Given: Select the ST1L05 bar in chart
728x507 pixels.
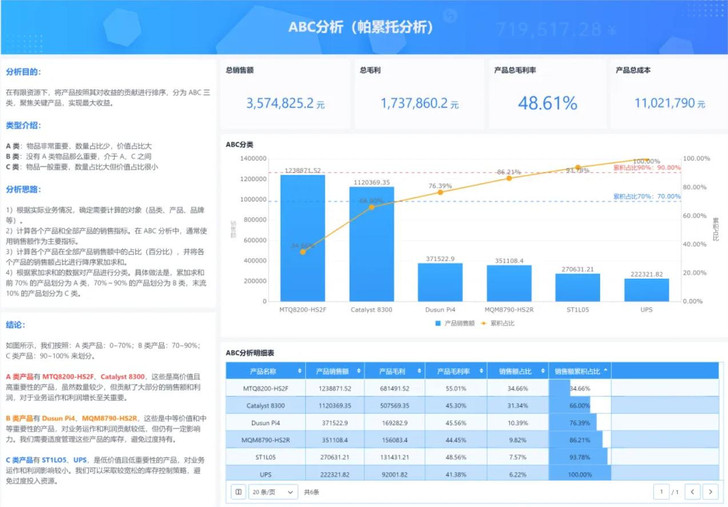Looking at the screenshot, I should pyautogui.click(x=578, y=287).
